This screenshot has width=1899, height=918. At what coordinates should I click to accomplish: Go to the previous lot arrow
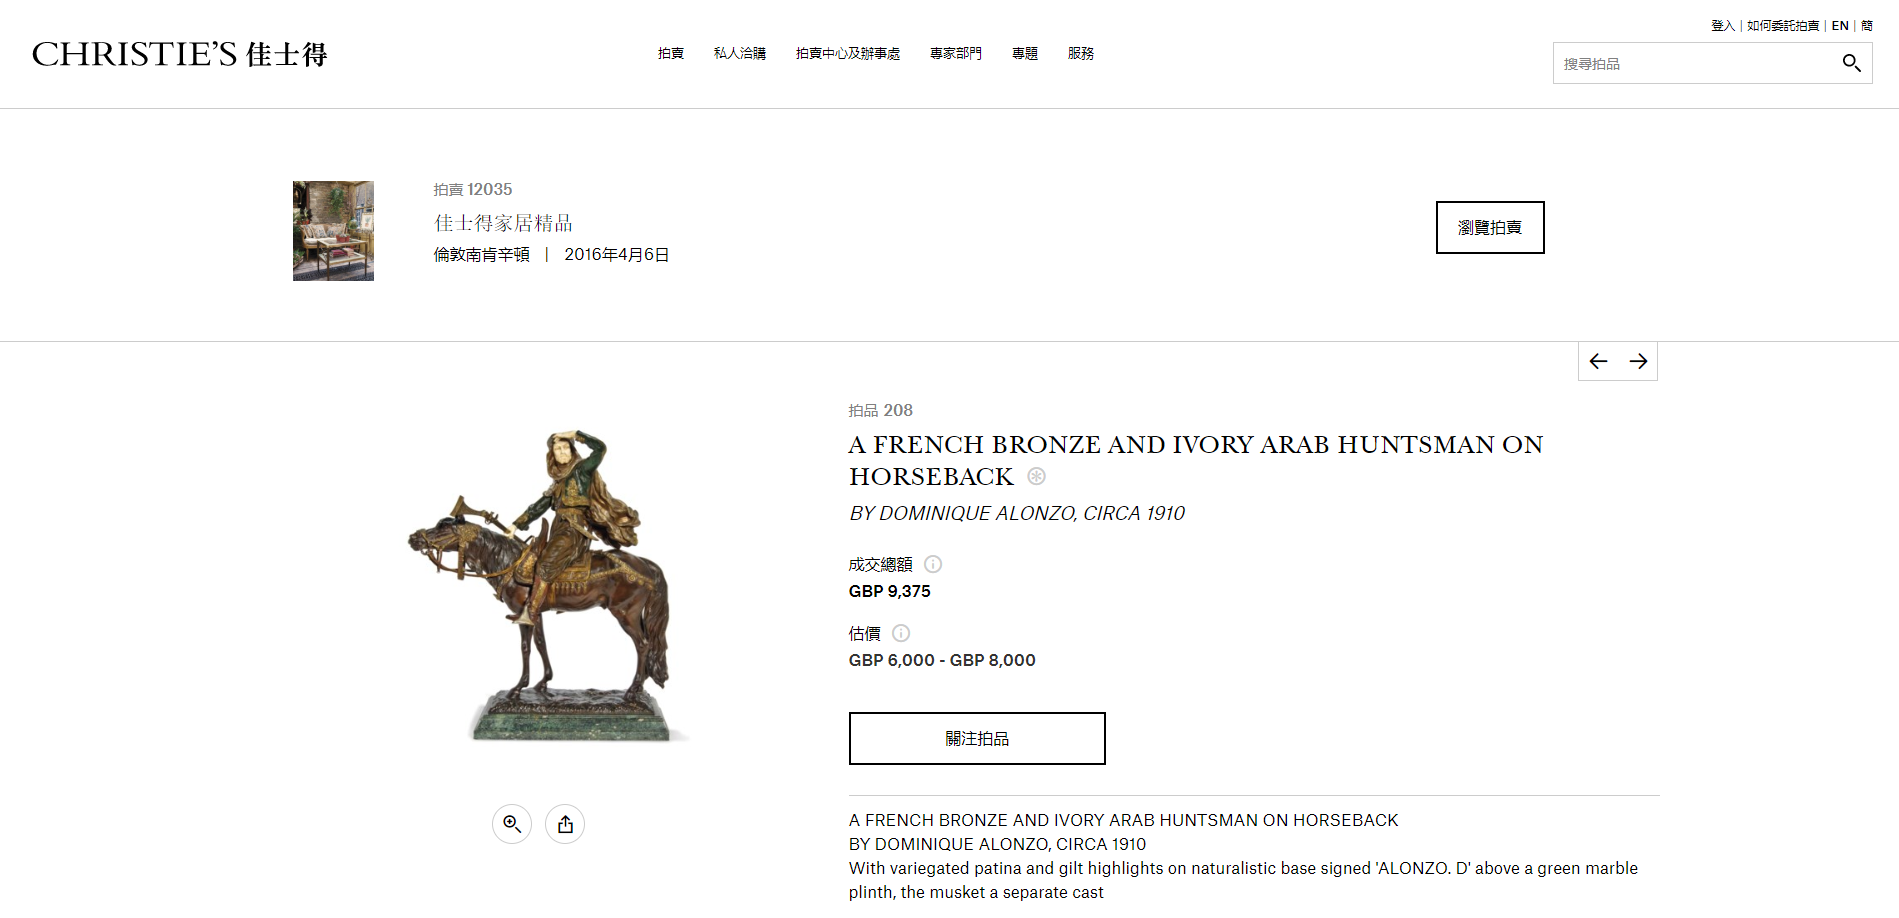point(1598,361)
